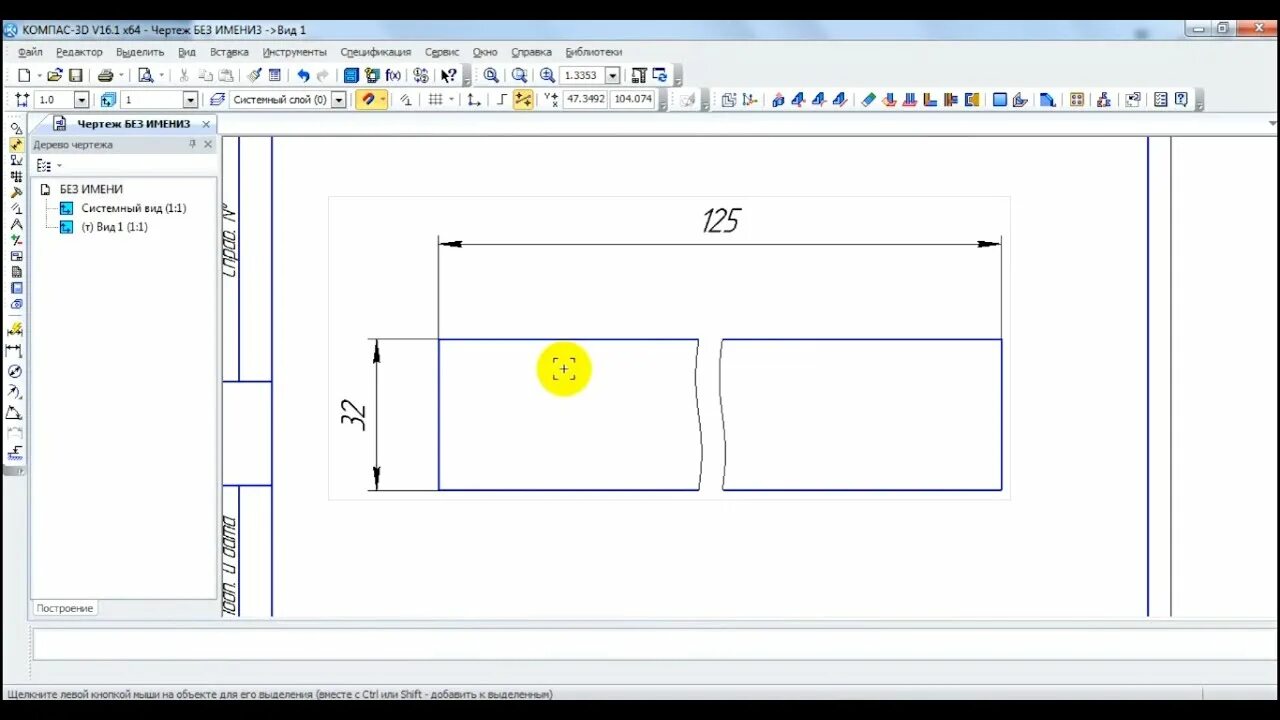Screen dimensions: 1280x720
Task: Open the view number 1 dropdown
Action: [190, 100]
